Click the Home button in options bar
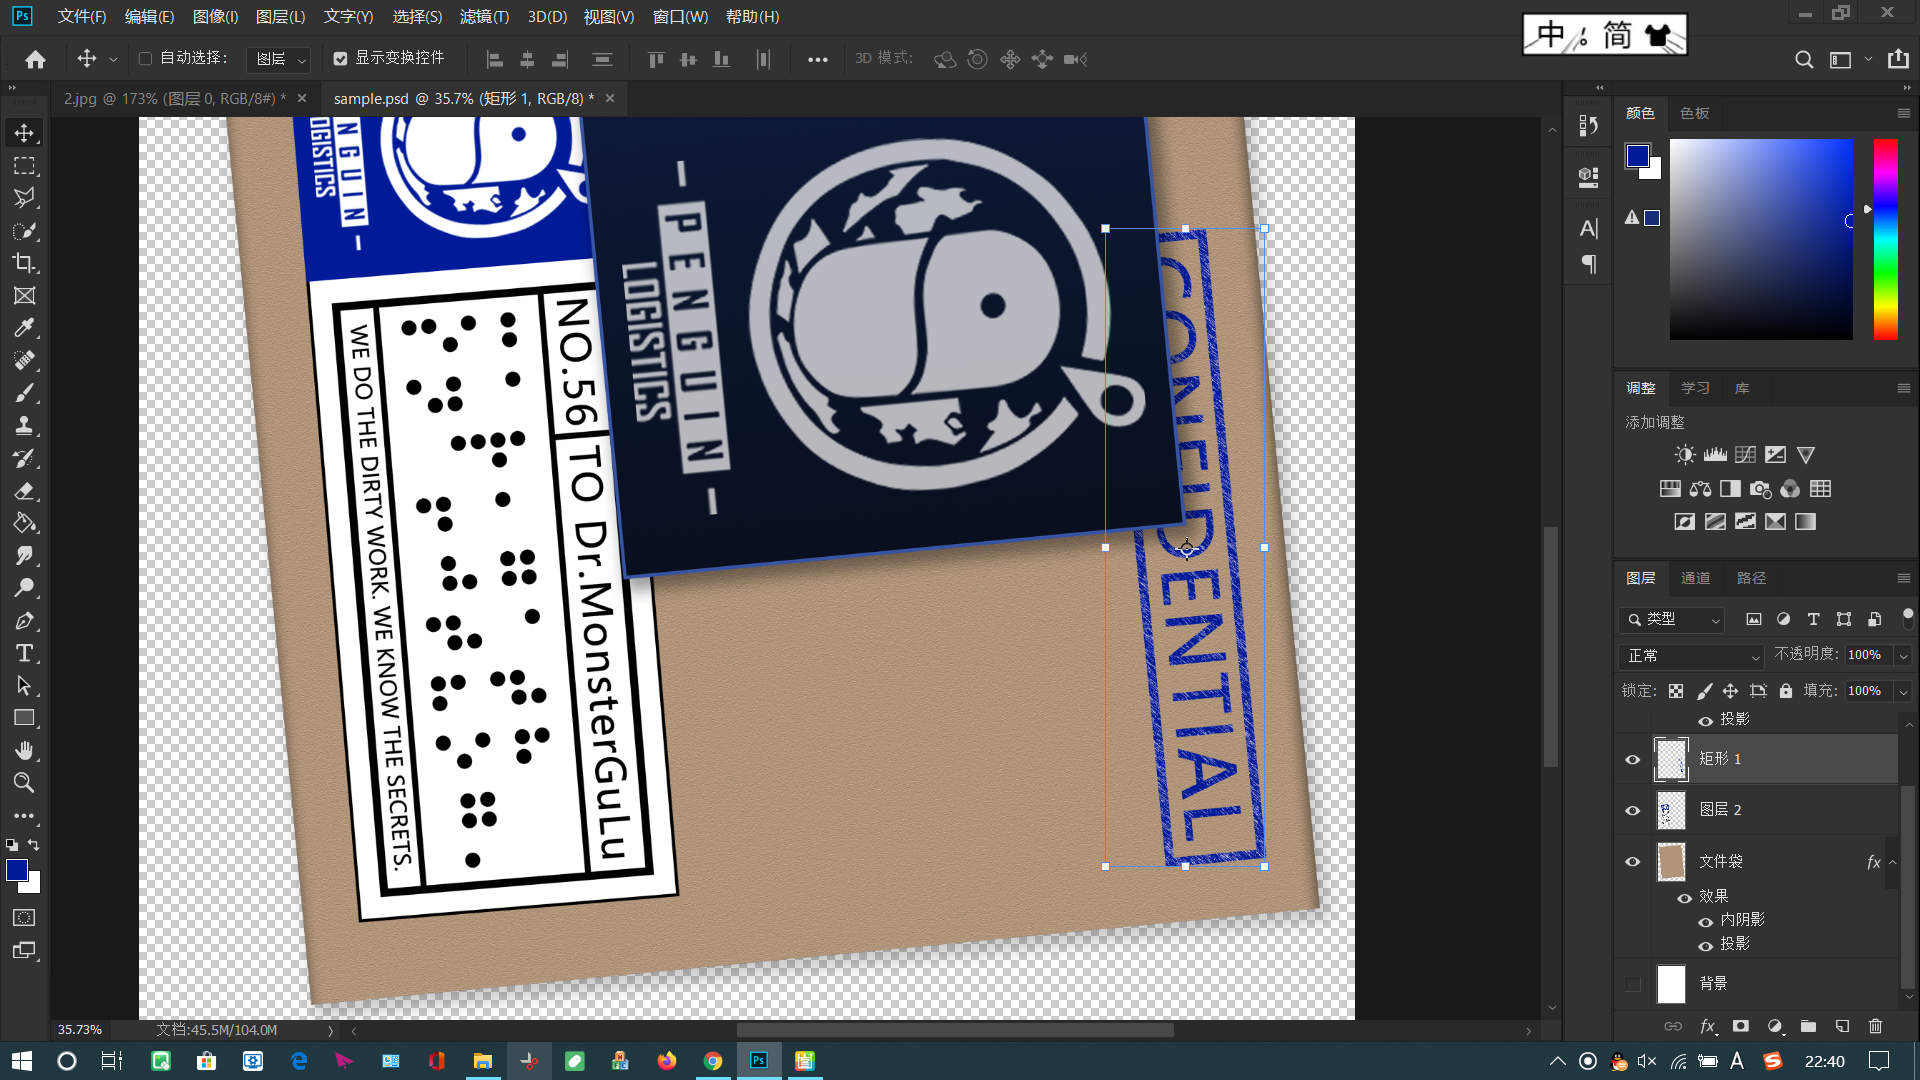 (35, 60)
